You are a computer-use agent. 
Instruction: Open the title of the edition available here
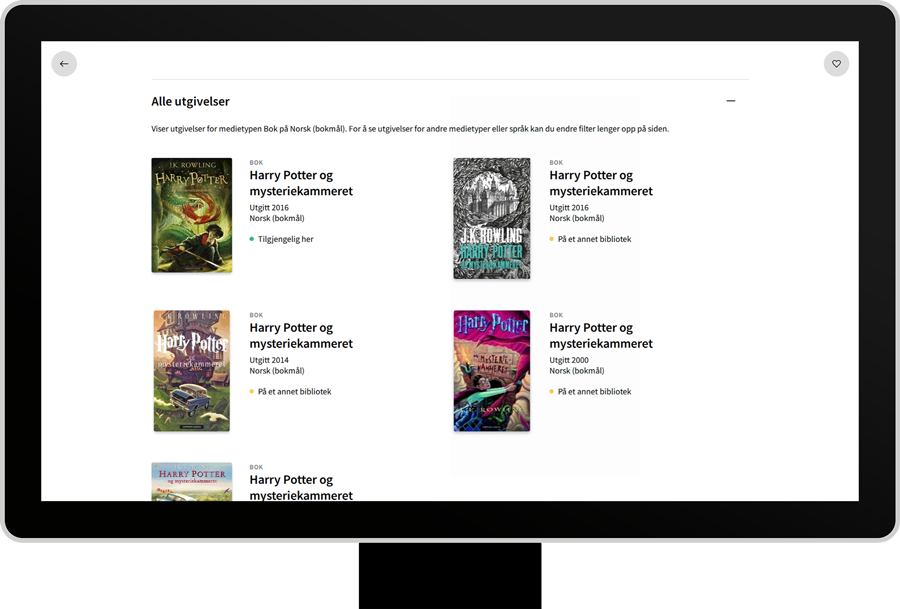pyautogui.click(x=300, y=183)
